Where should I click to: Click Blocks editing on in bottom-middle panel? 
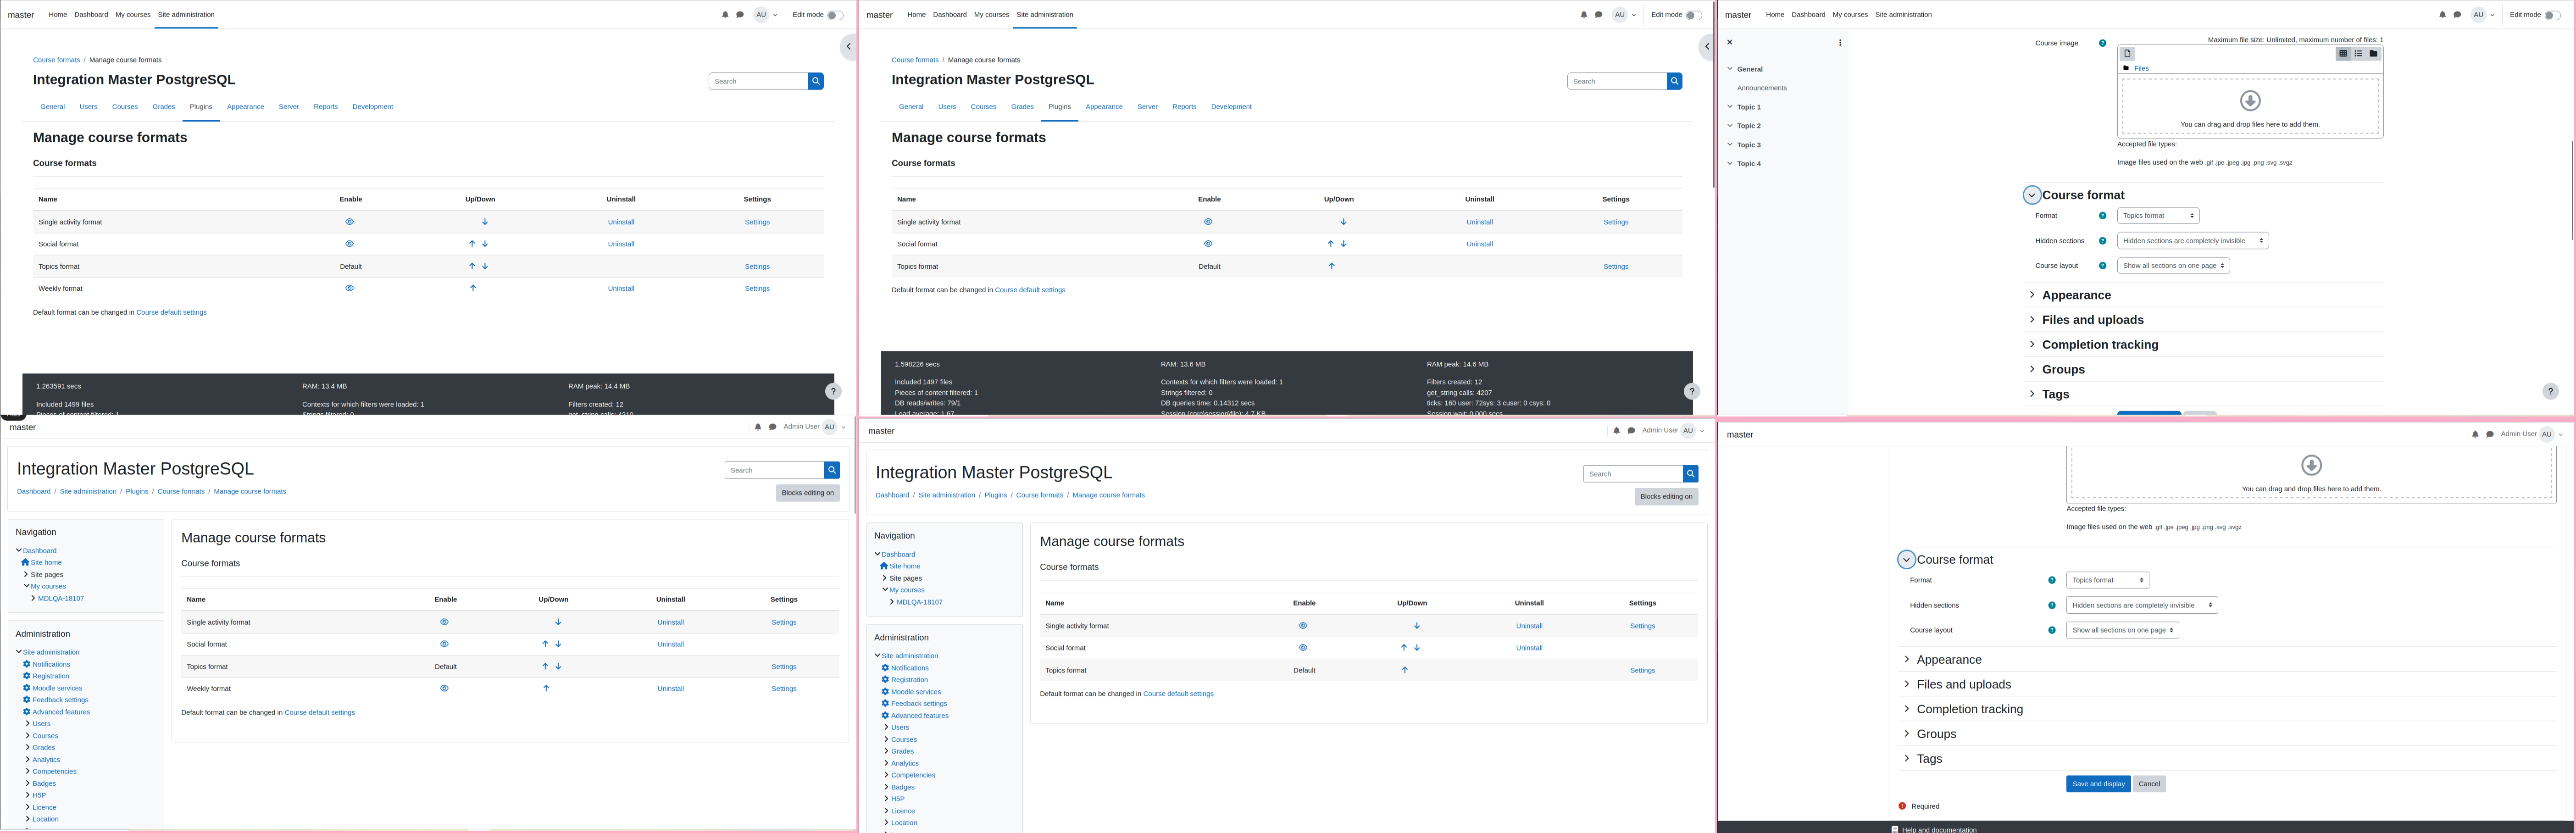[1666, 497]
